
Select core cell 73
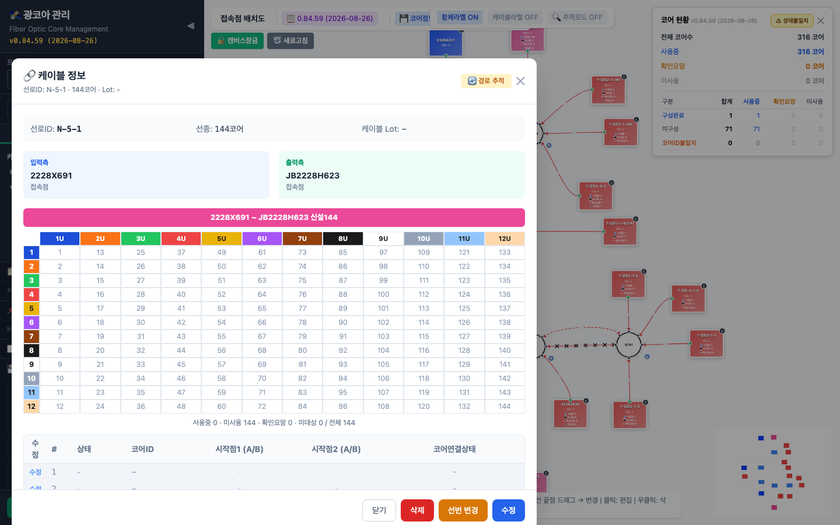click(x=302, y=252)
